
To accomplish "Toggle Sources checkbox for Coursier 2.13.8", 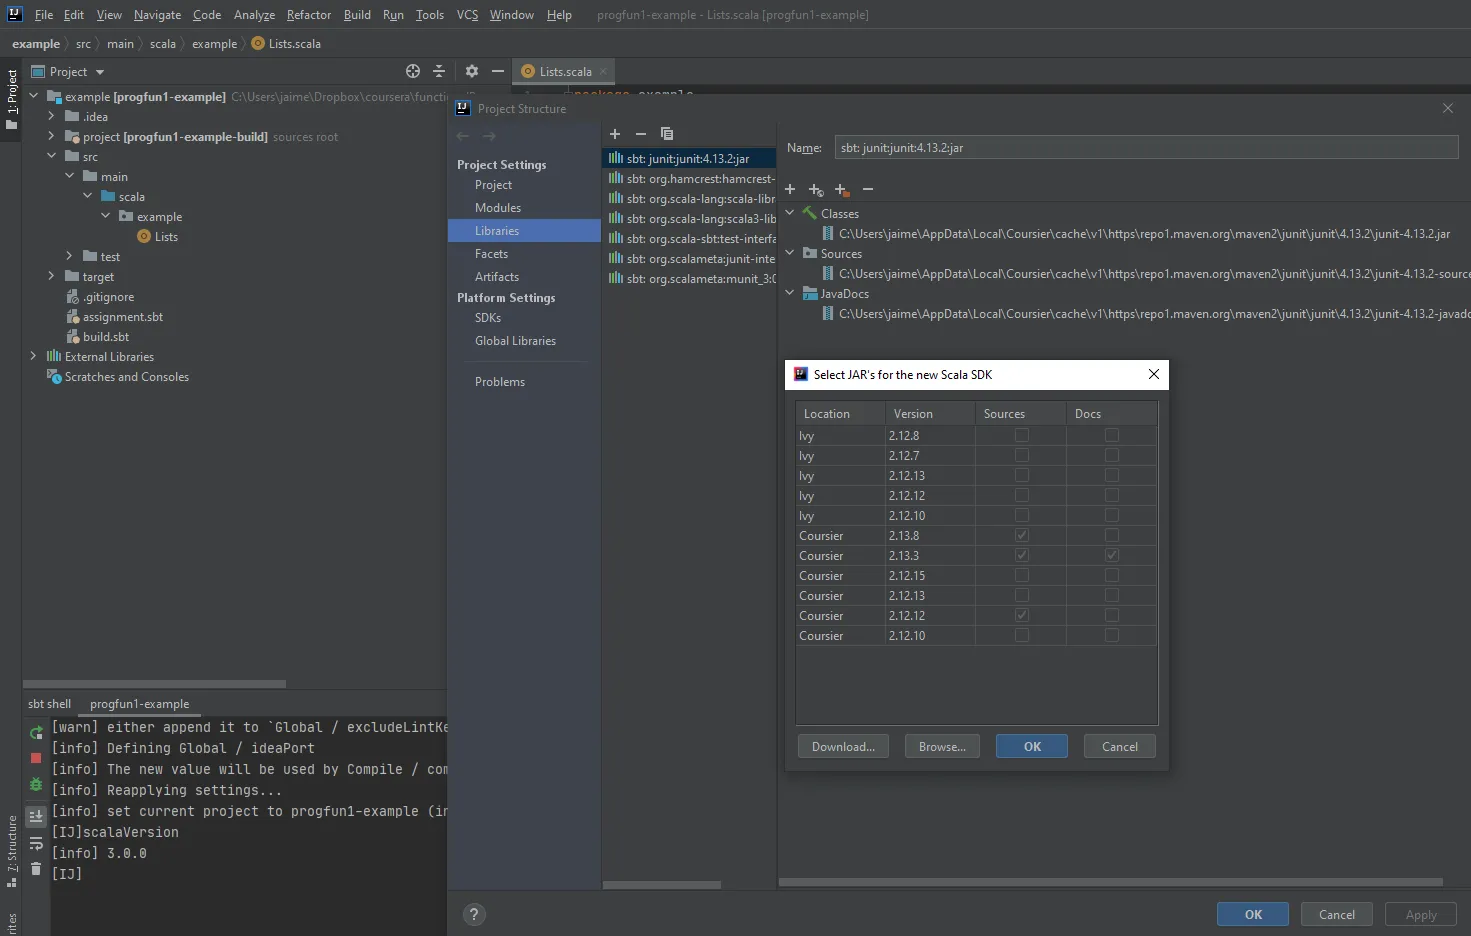I will 1021,535.
